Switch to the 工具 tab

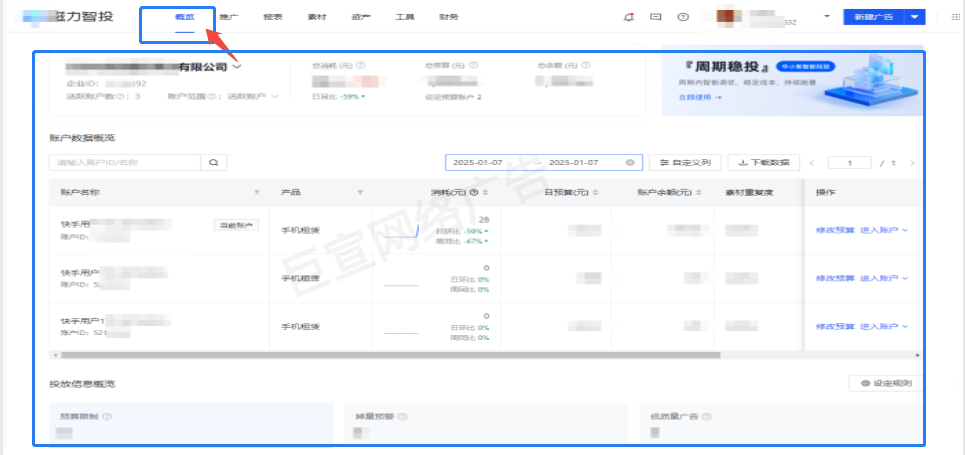pyautogui.click(x=404, y=17)
